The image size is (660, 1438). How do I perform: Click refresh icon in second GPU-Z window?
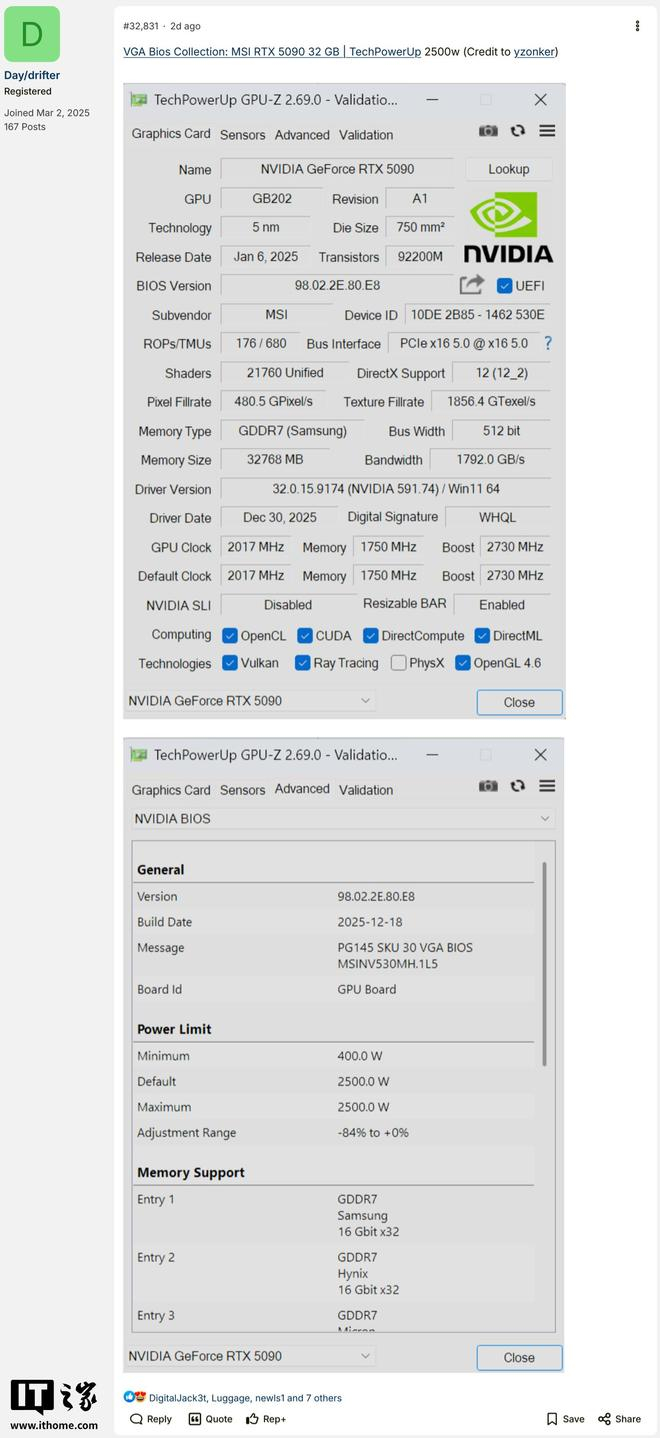518,786
